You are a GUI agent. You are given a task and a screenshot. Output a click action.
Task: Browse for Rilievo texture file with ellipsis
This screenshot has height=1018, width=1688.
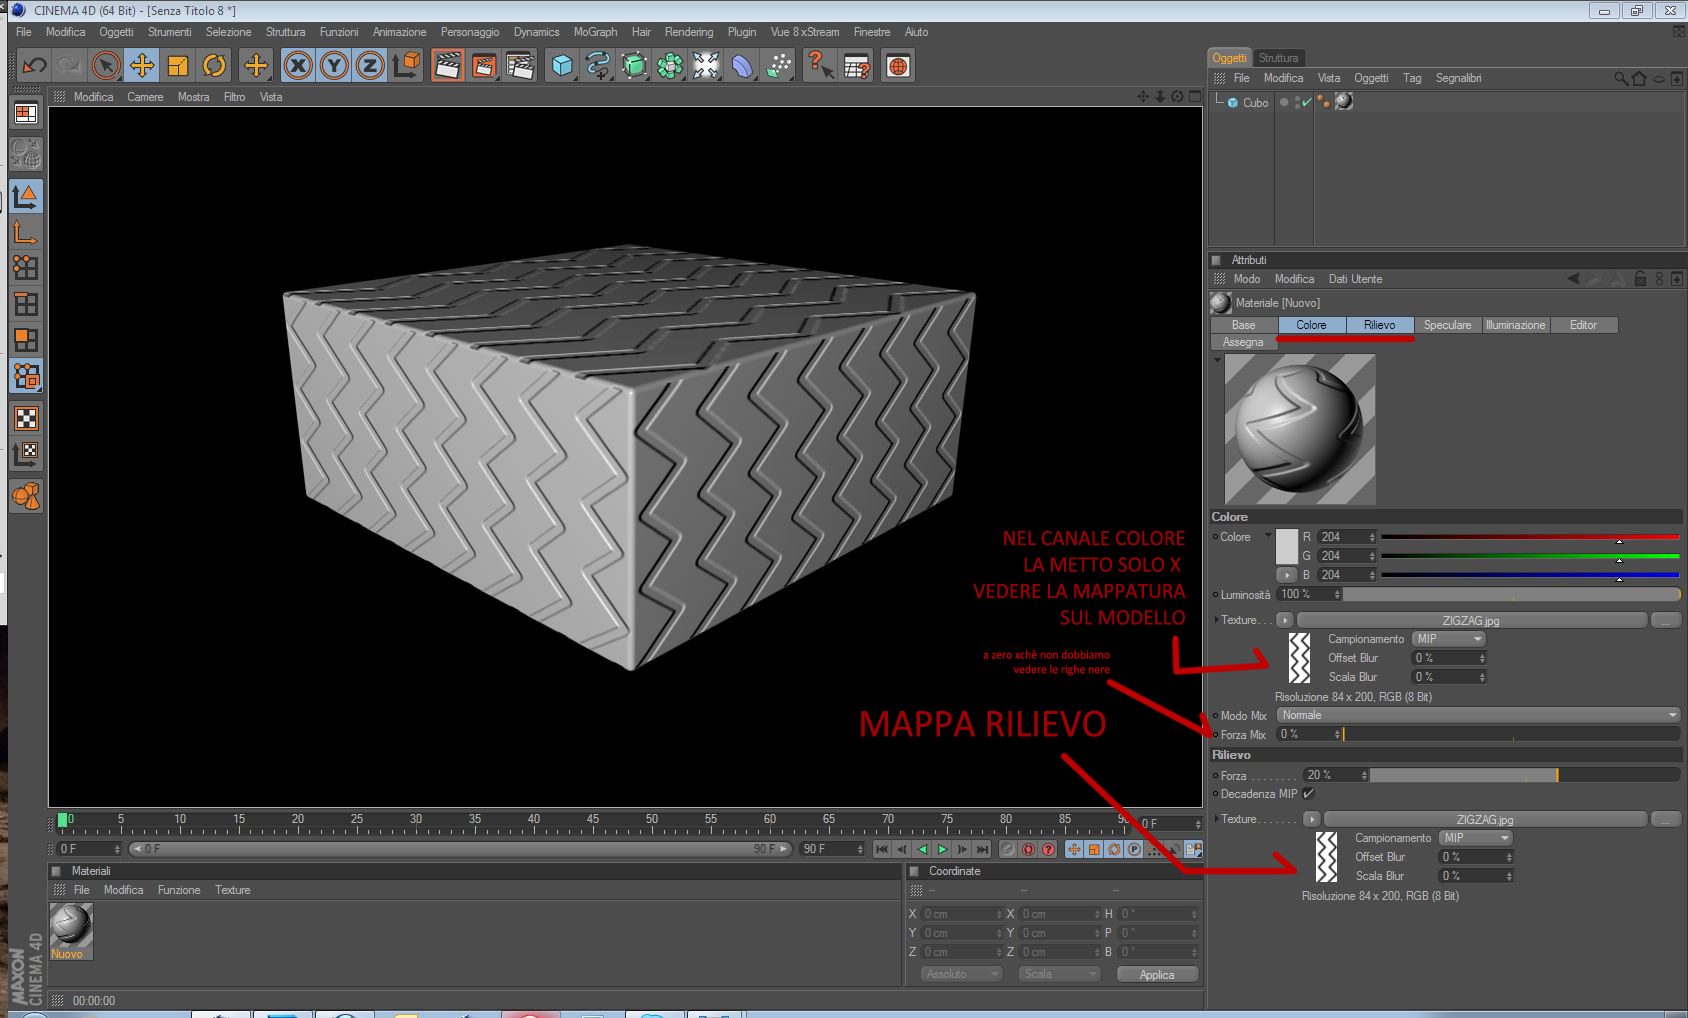1665,819
